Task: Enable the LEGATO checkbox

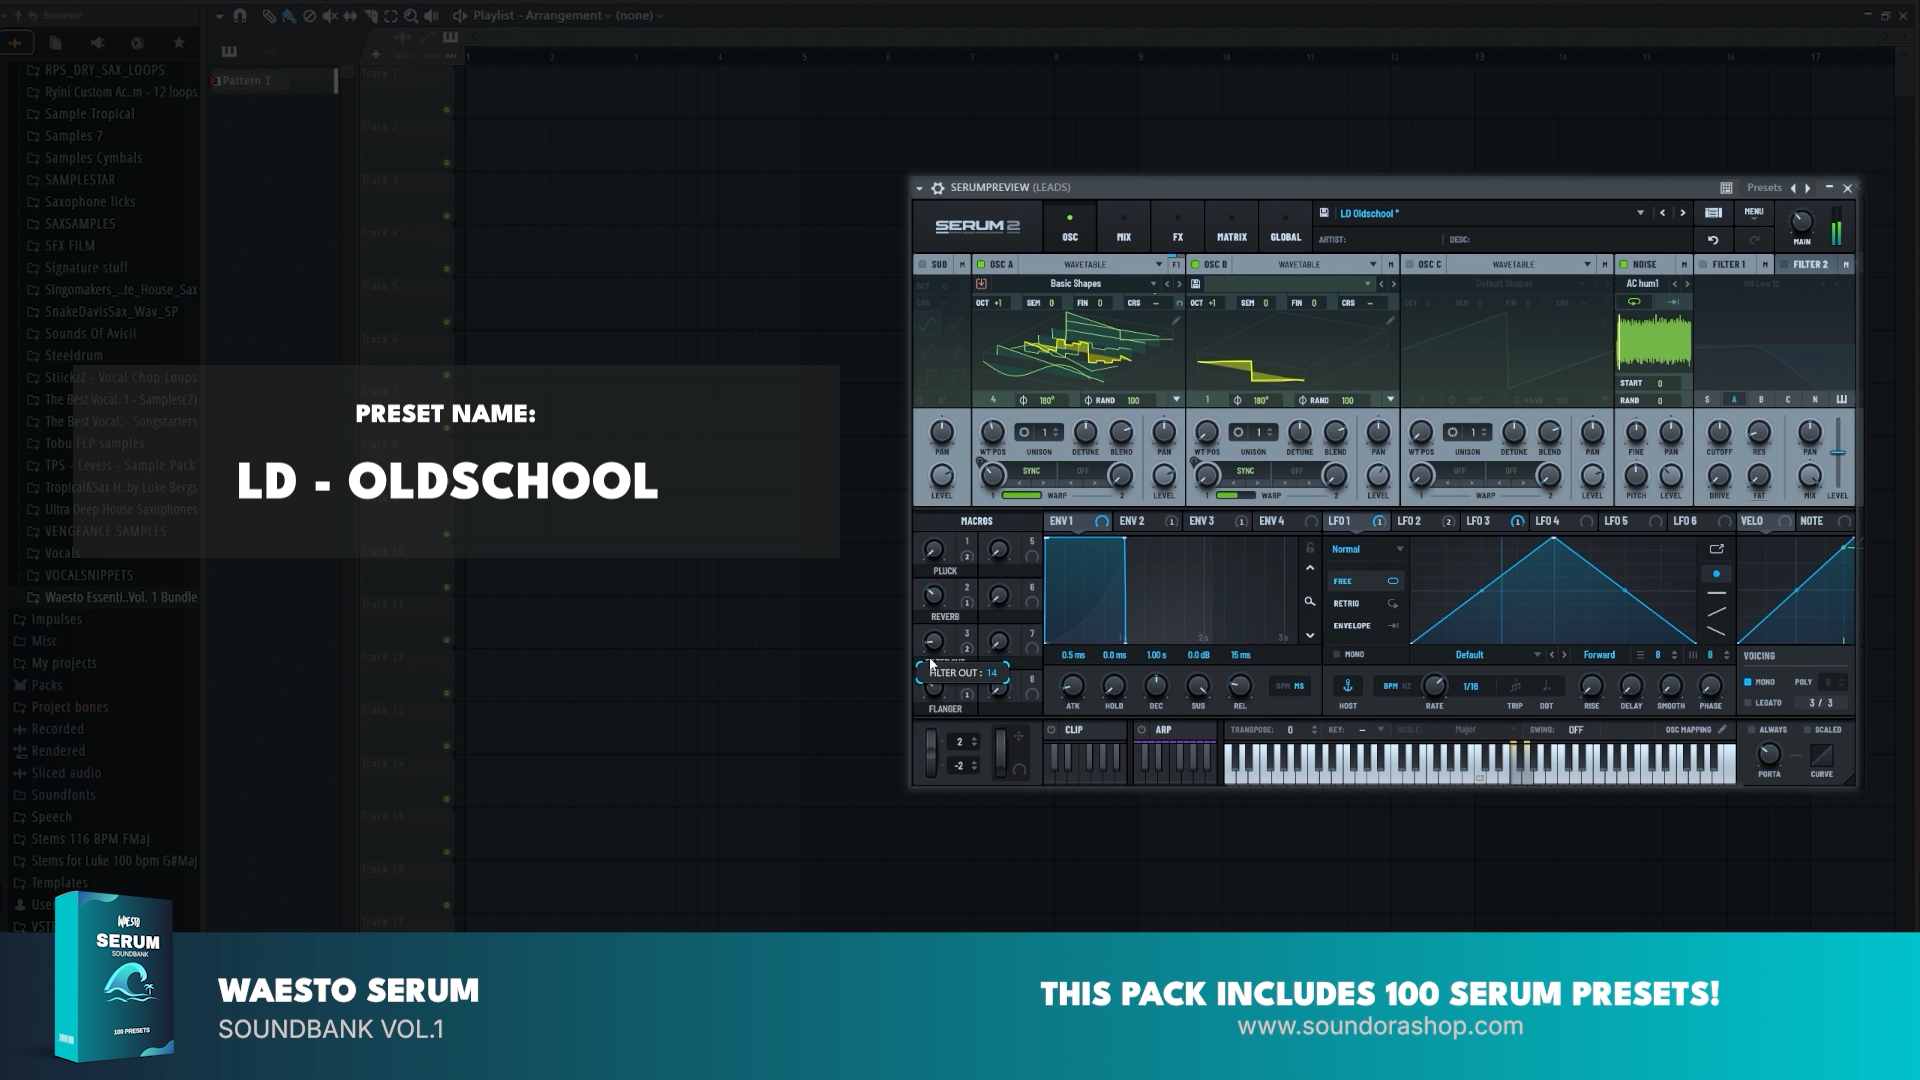Action: [1748, 703]
